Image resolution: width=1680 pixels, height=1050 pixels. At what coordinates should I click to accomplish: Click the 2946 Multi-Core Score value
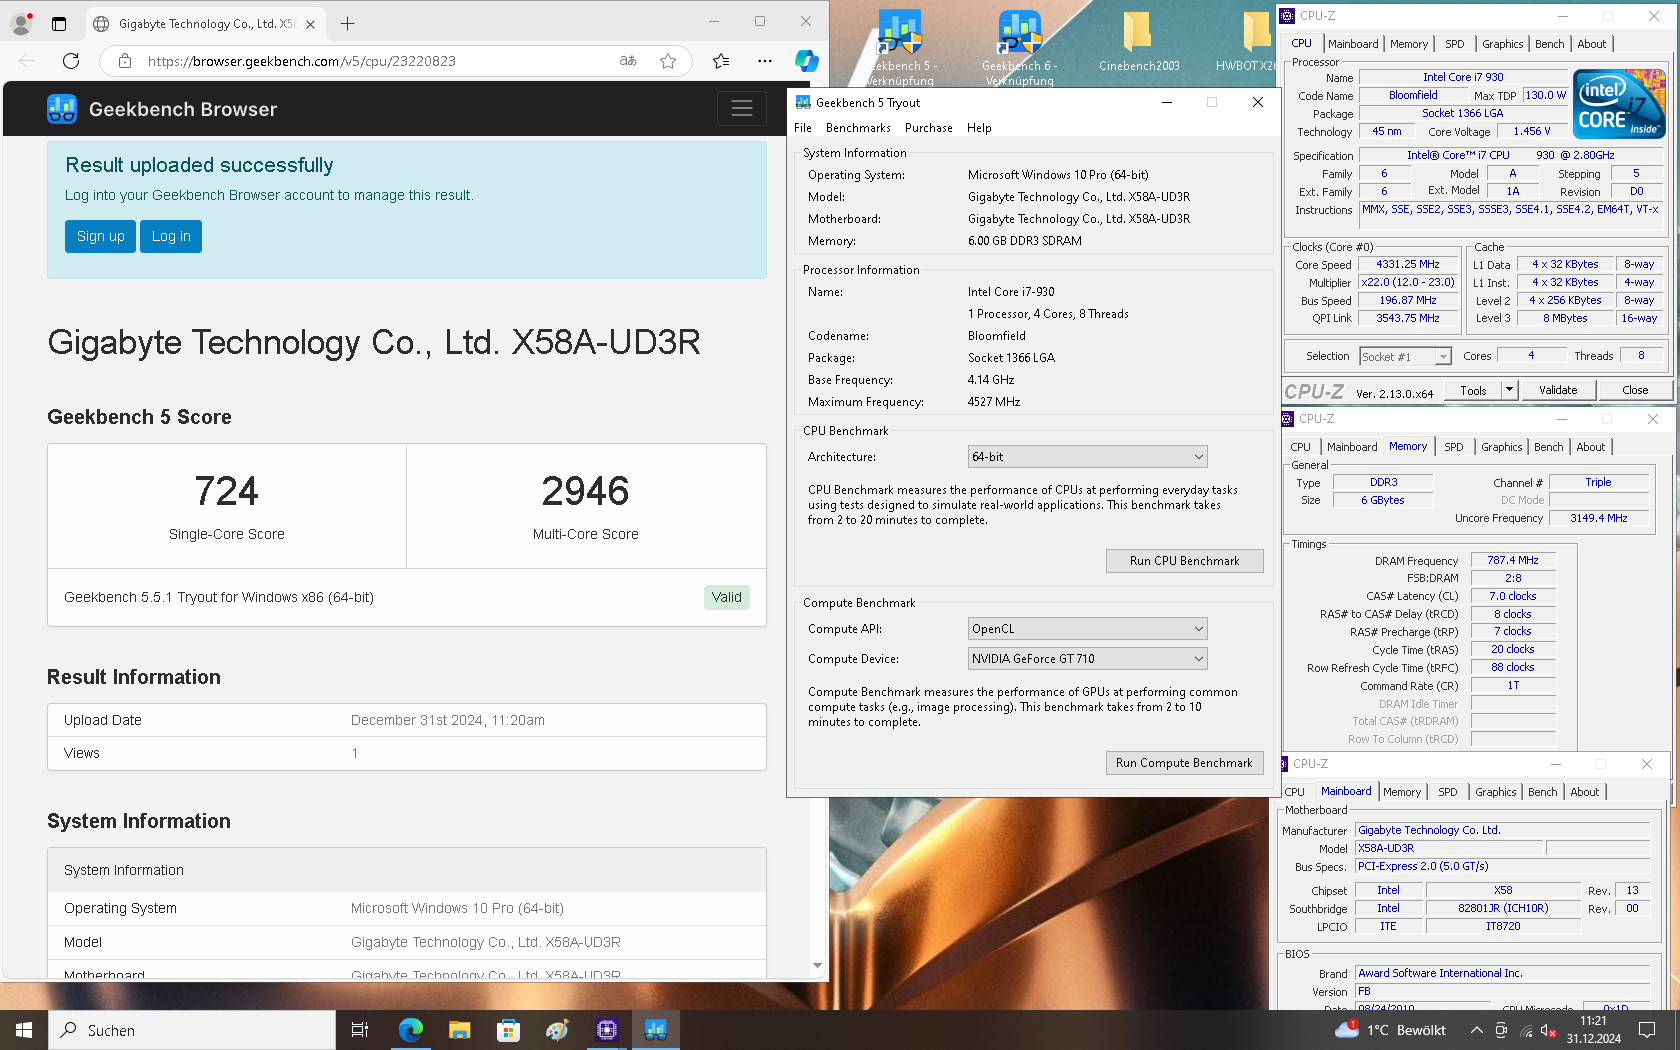(585, 491)
